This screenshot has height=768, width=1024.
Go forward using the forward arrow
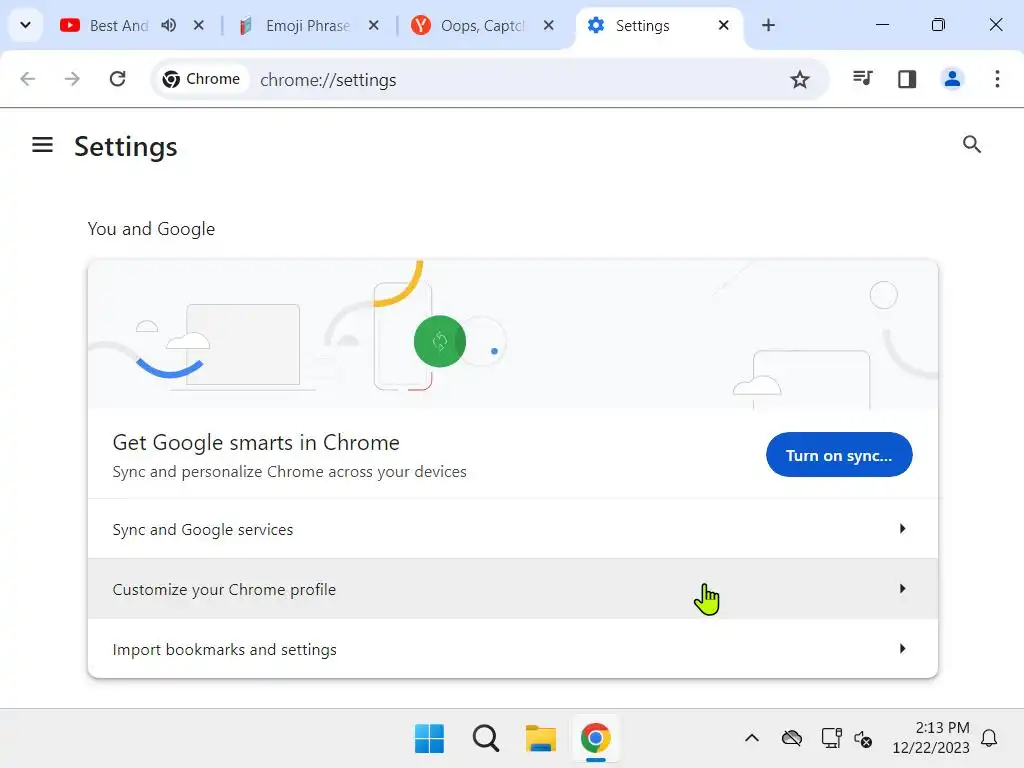click(x=72, y=79)
